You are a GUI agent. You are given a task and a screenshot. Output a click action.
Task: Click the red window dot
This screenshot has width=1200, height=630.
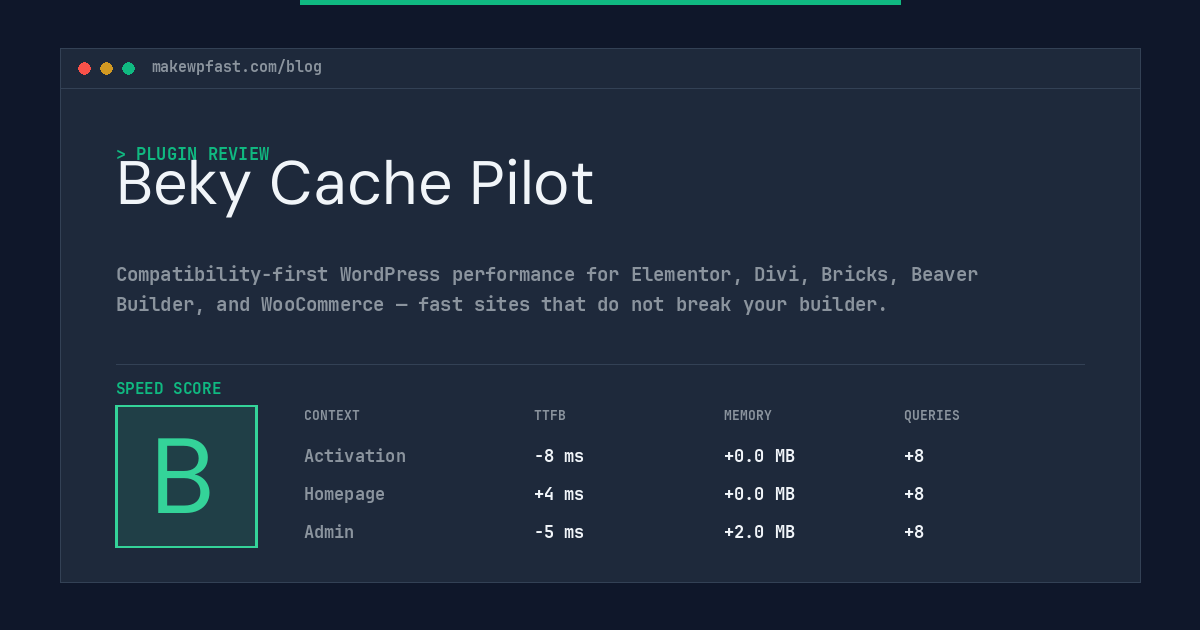pyautogui.click(x=84, y=68)
